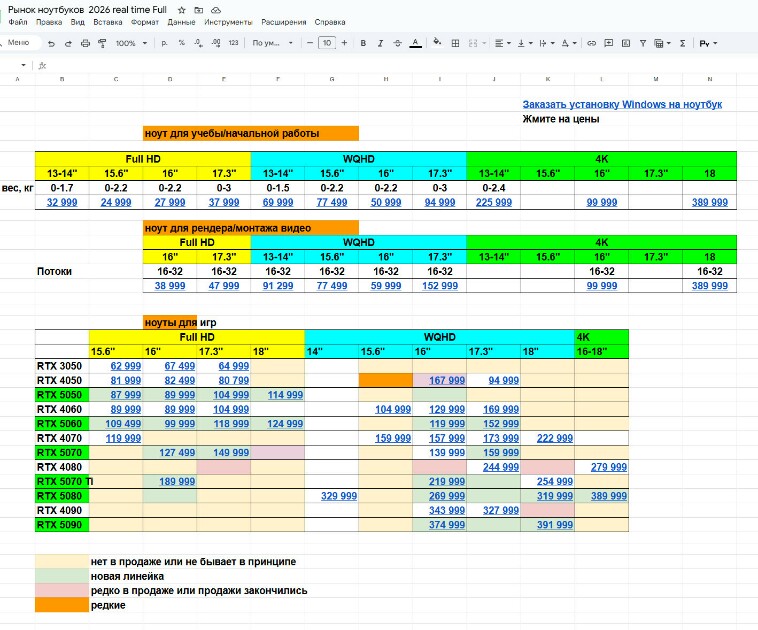The width and height of the screenshot is (758, 630).
Task: Undo the last action
Action: 51,44
